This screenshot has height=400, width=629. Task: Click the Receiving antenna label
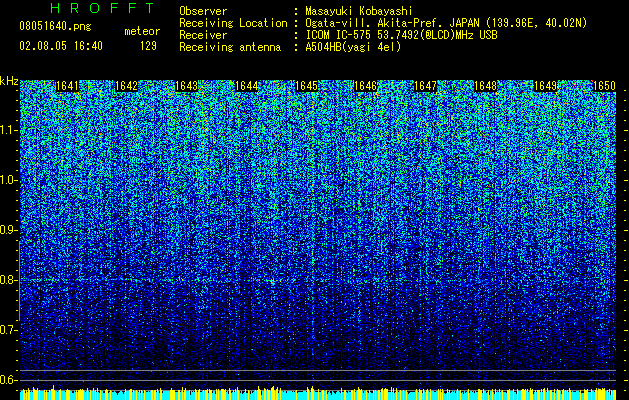point(230,47)
